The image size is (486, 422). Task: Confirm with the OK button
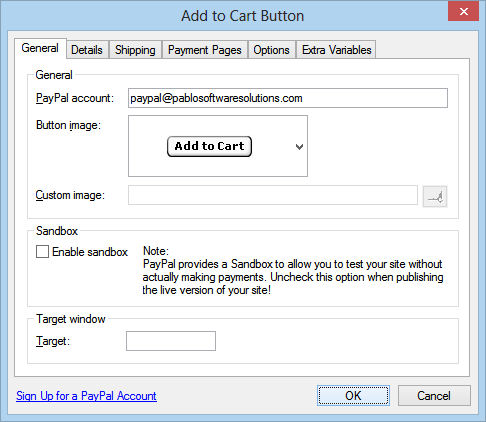click(x=353, y=396)
